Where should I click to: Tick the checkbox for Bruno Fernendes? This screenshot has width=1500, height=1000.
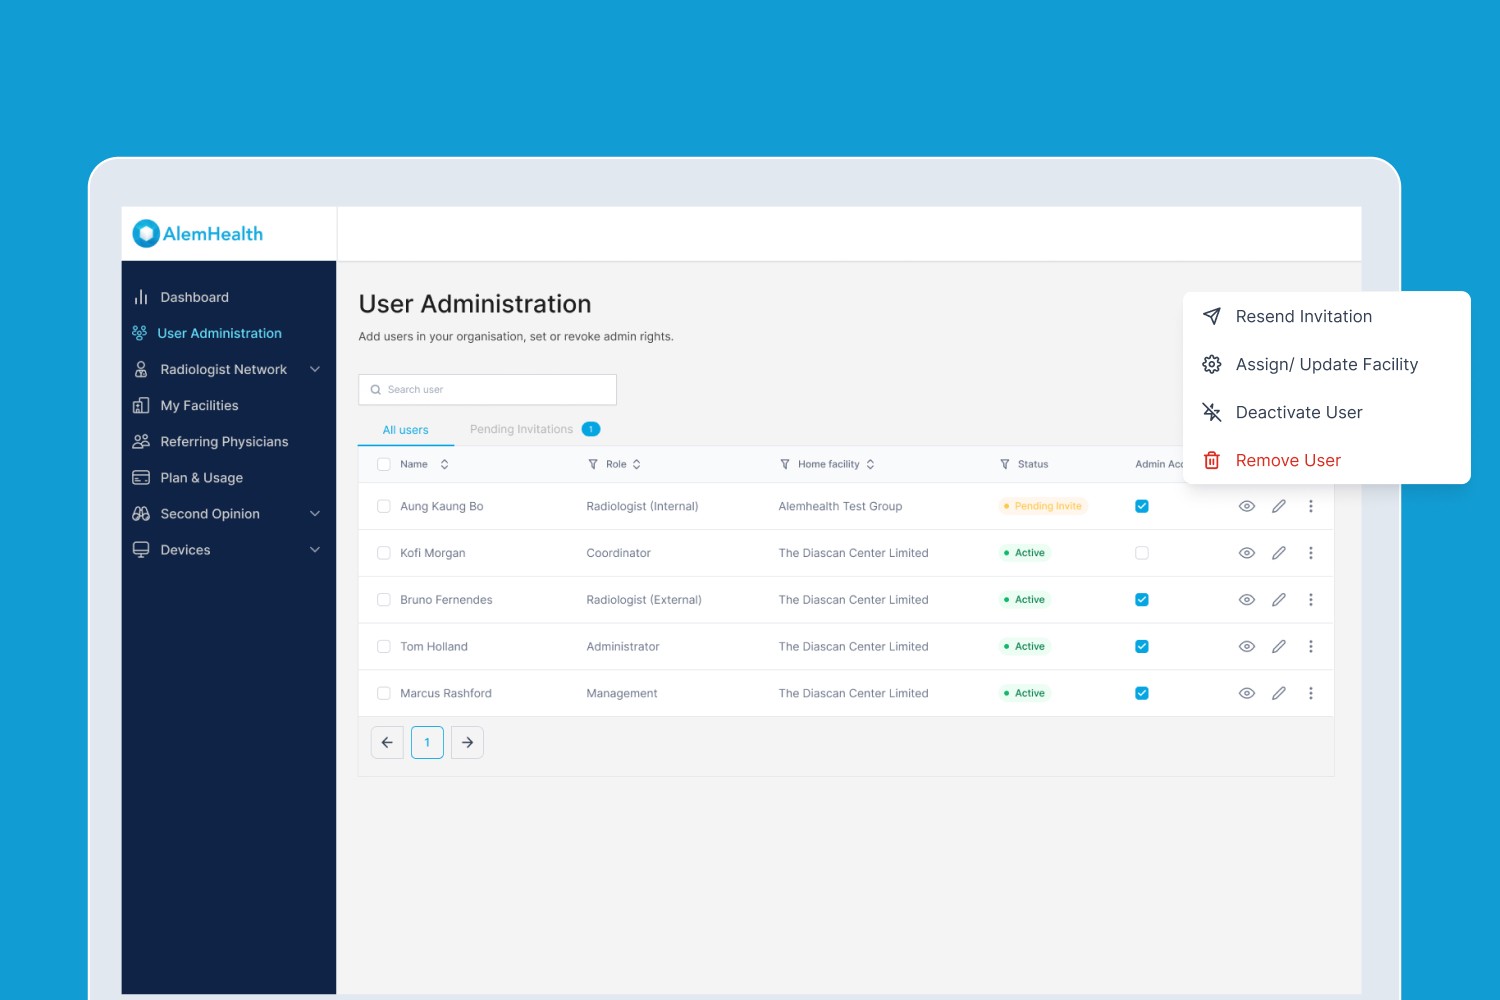(x=384, y=600)
